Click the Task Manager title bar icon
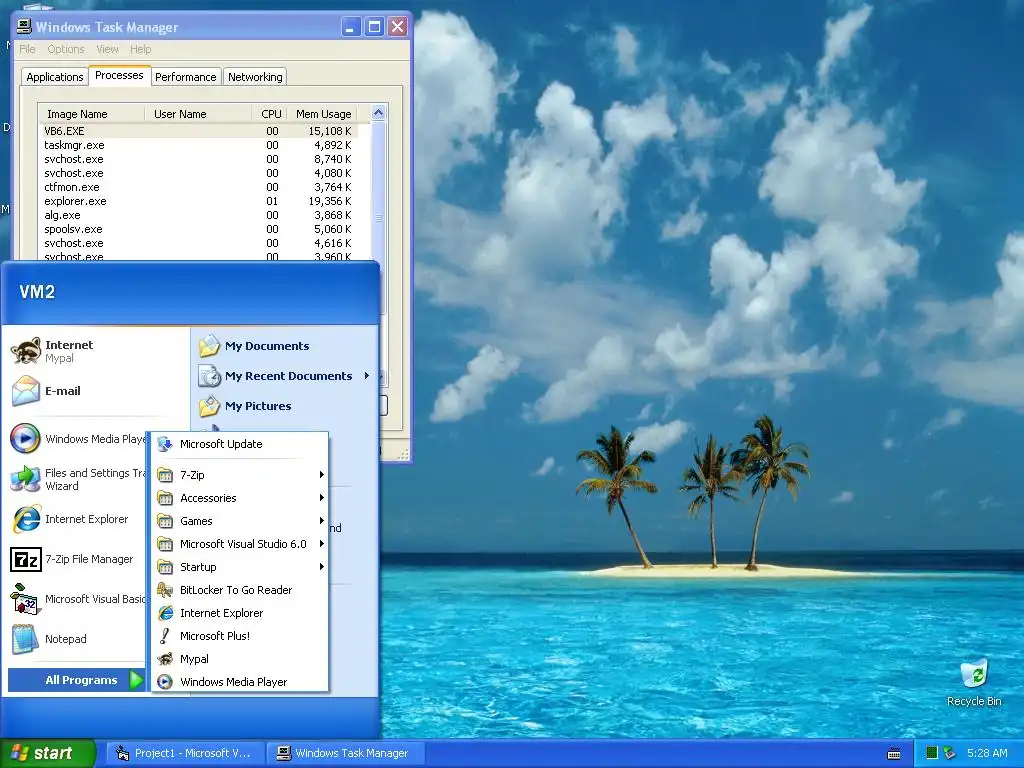This screenshot has width=1024, height=768. pyautogui.click(x=24, y=27)
